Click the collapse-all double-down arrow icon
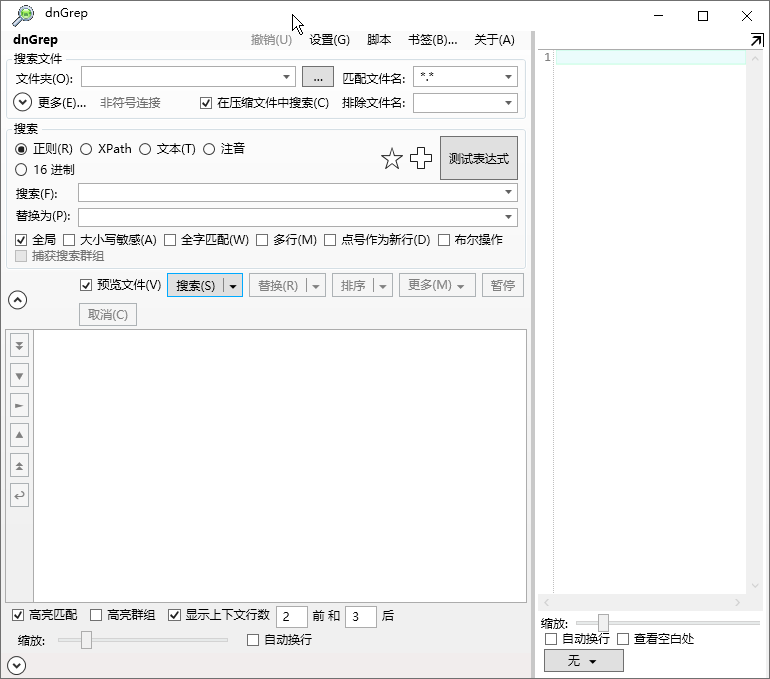 point(19,345)
